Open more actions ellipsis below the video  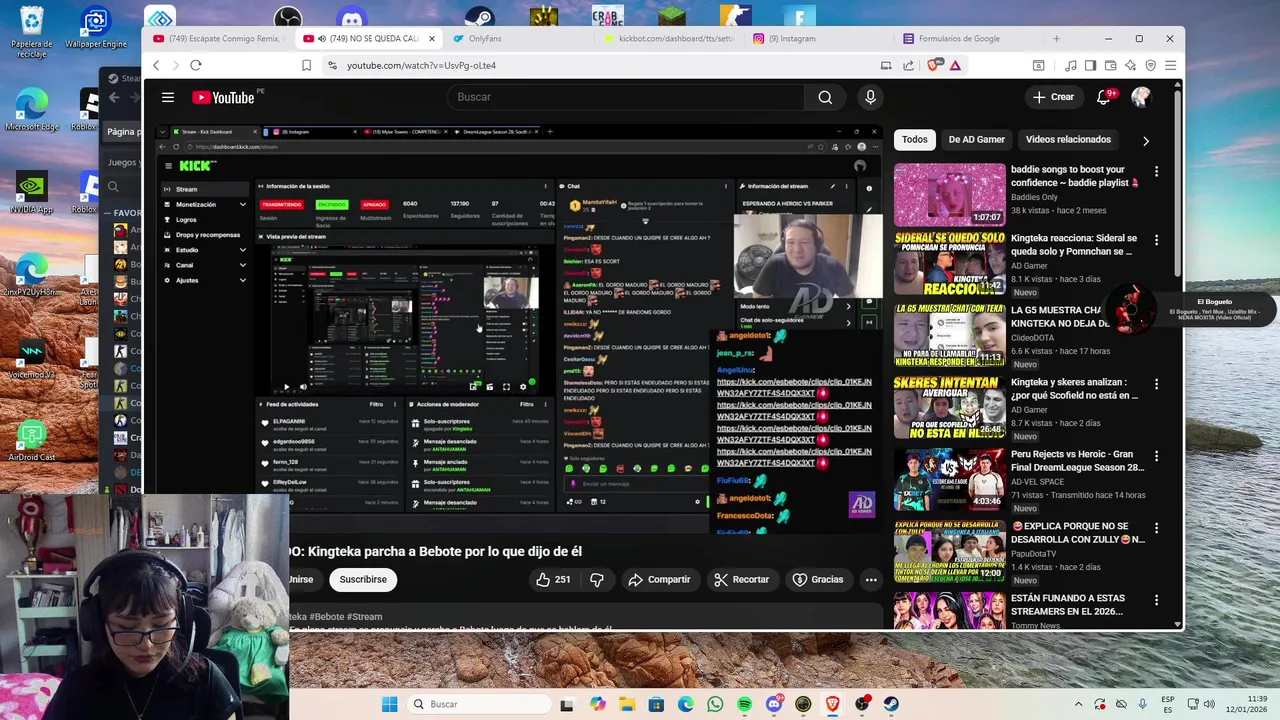click(871, 579)
